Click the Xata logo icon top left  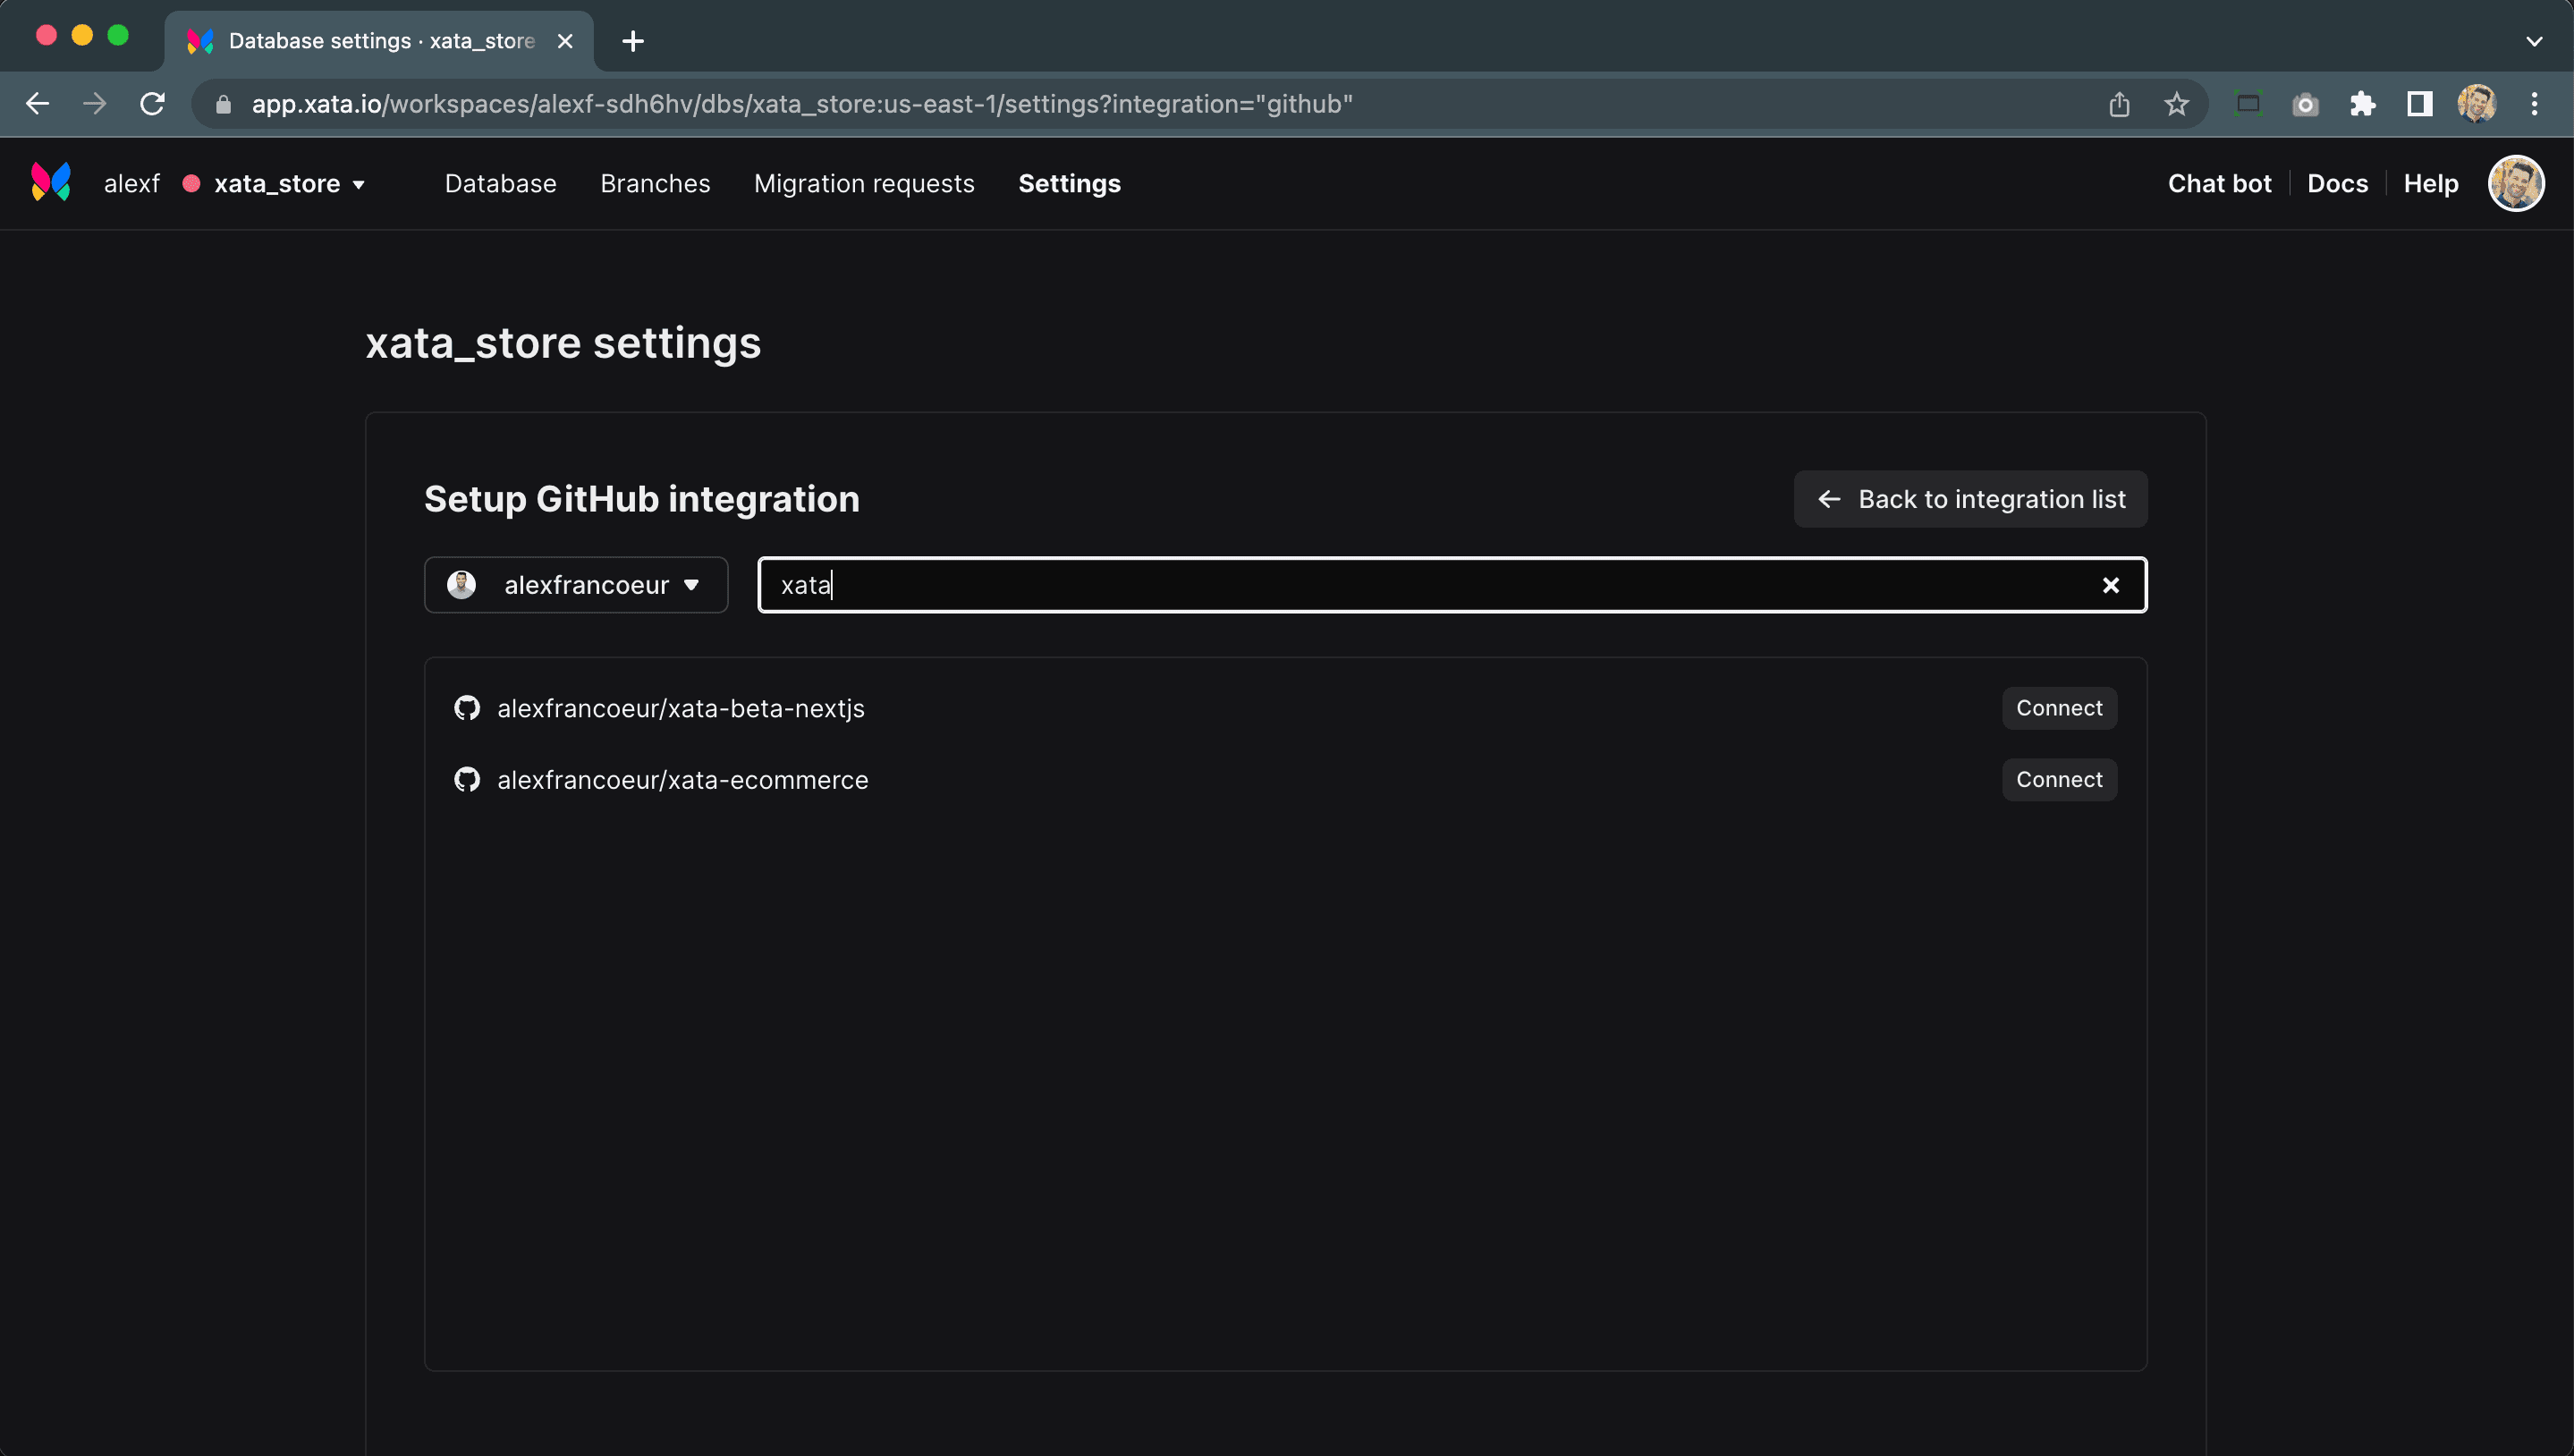pyautogui.click(x=49, y=182)
